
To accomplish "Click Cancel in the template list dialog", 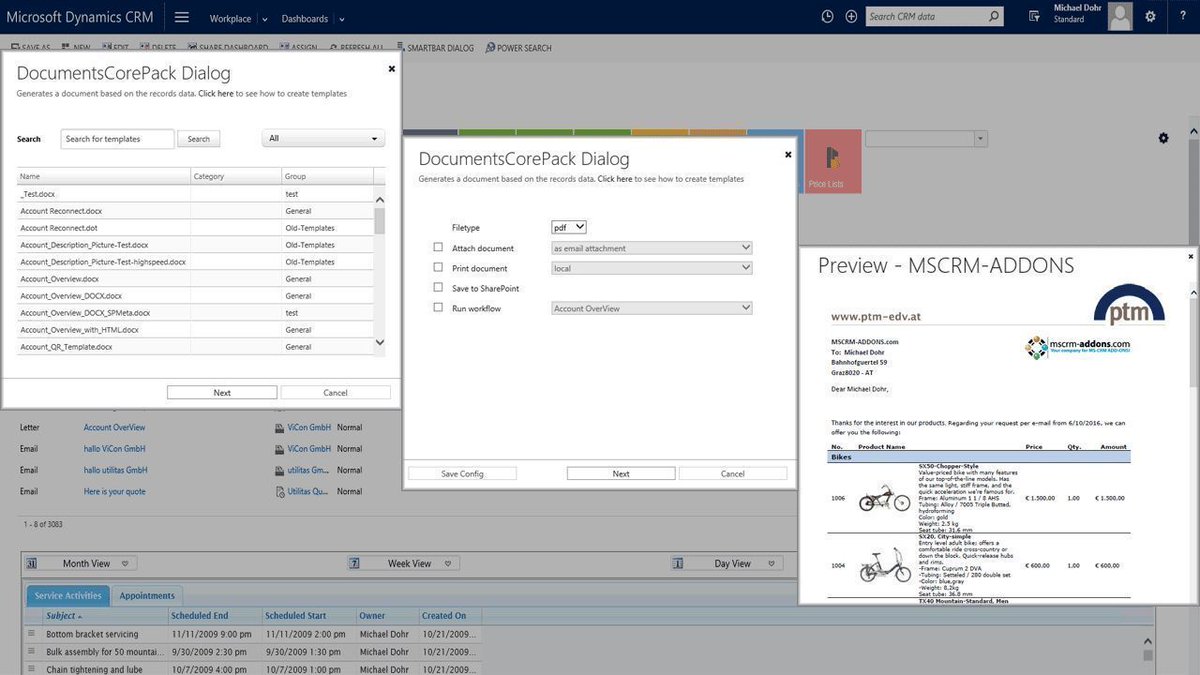I will [336, 393].
